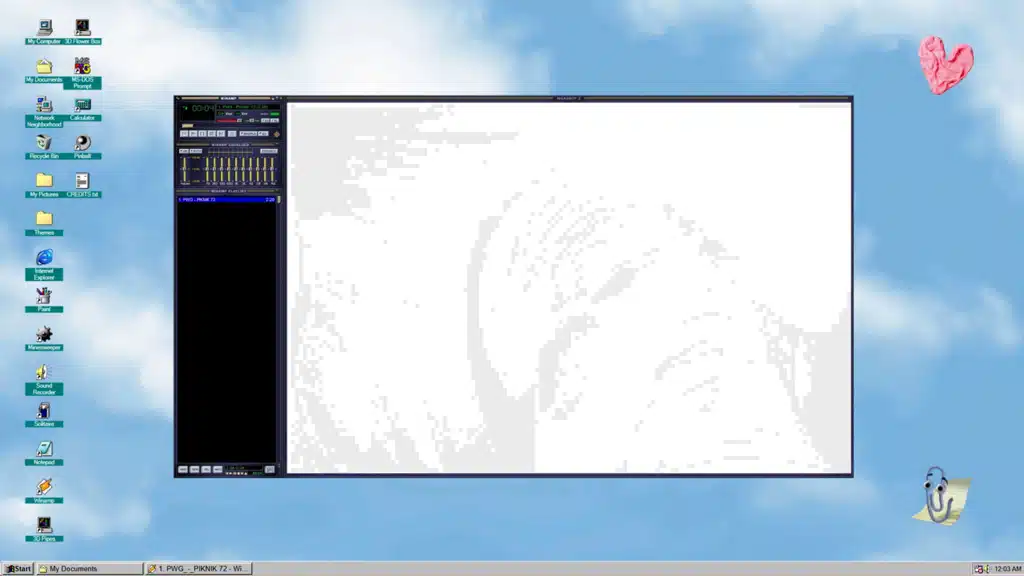Image resolution: width=1024 pixels, height=576 pixels.
Task: Click the Minesweeper desktop icon
Action: pos(44,334)
